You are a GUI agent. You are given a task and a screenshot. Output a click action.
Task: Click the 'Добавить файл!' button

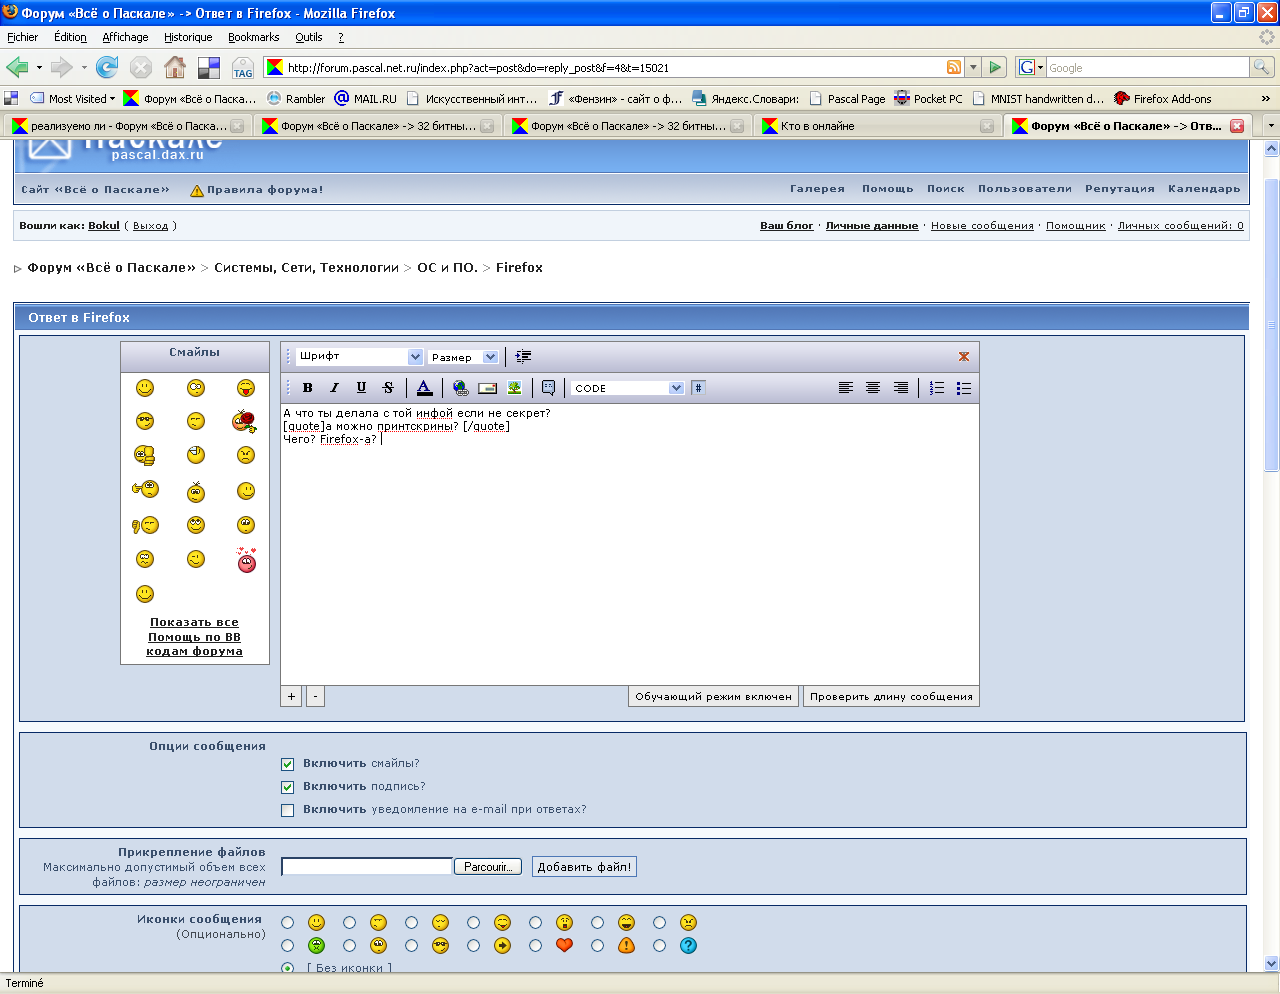click(x=584, y=867)
